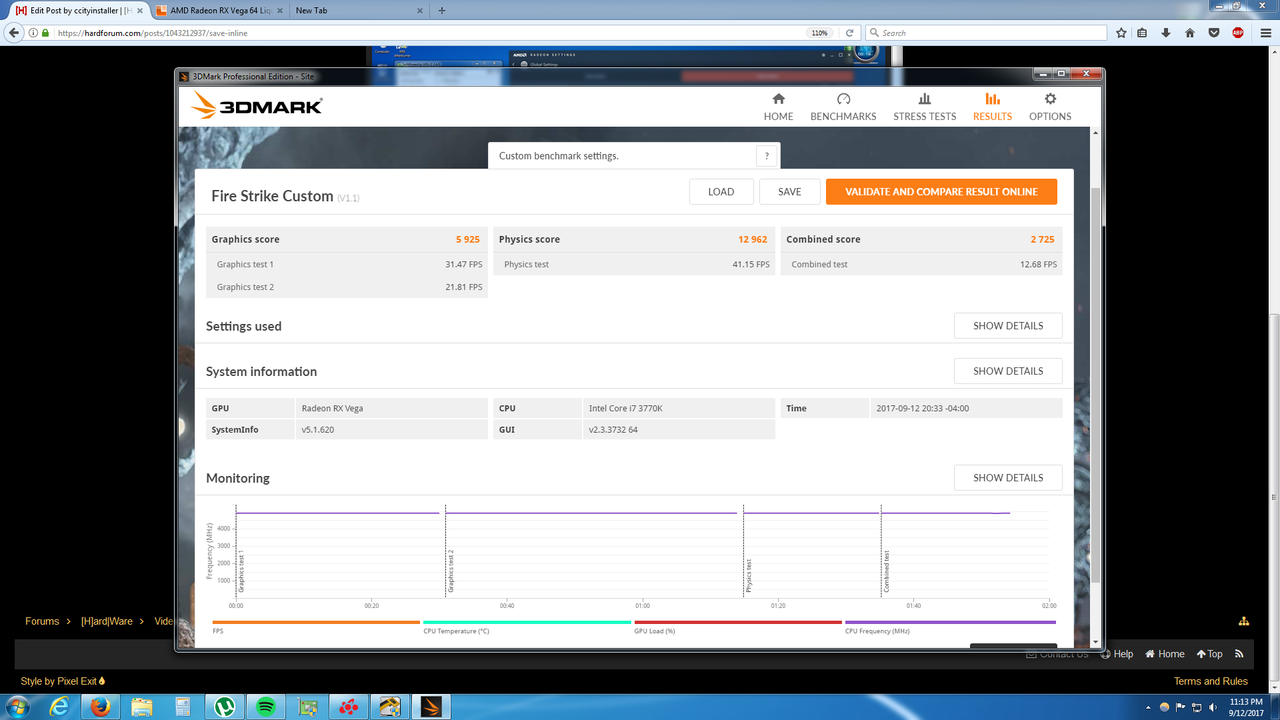
Task: Select the Results tab in 3DMark
Action: tap(992, 107)
